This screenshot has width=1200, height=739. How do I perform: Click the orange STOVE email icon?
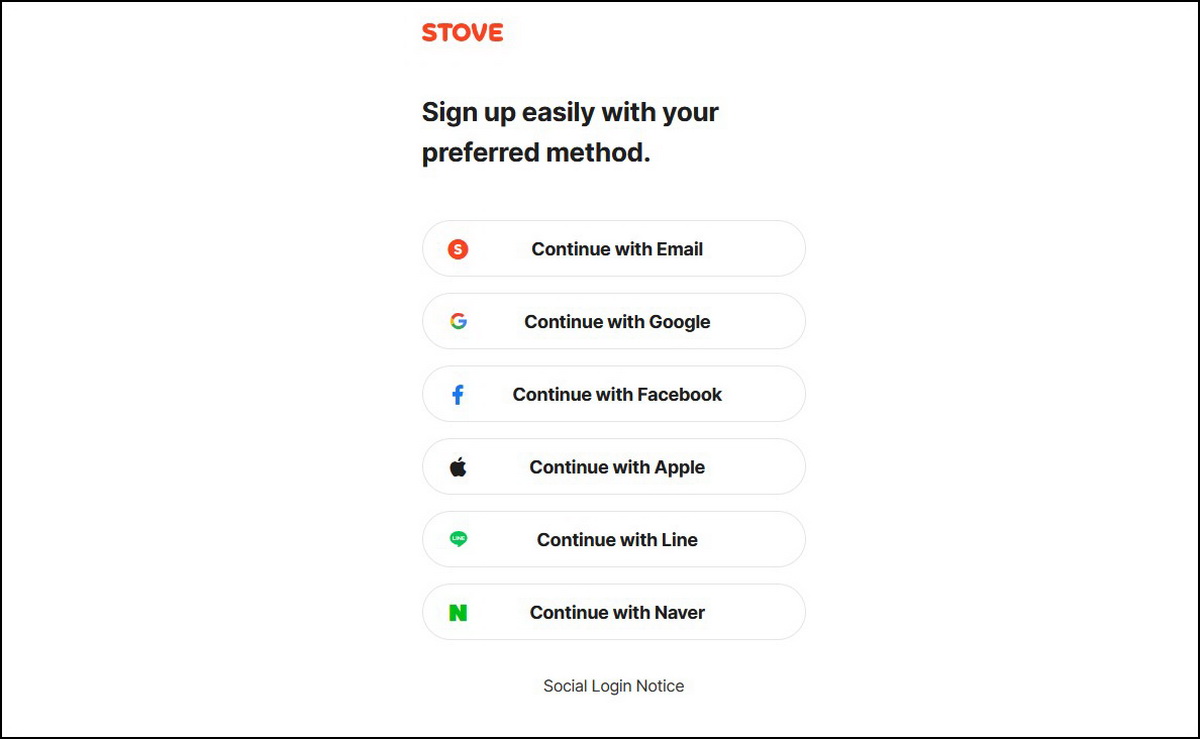[458, 249]
